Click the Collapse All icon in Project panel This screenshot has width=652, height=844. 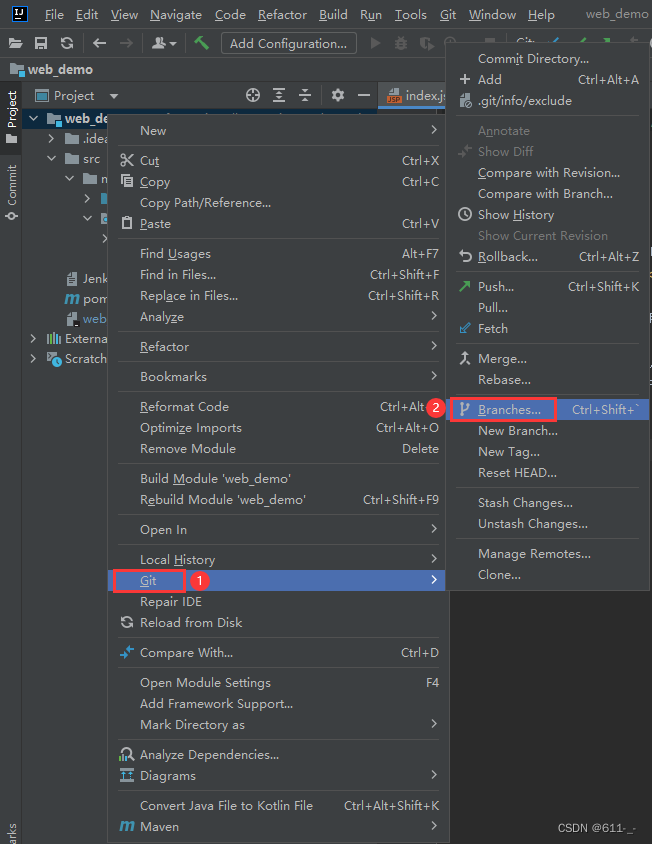coord(305,95)
